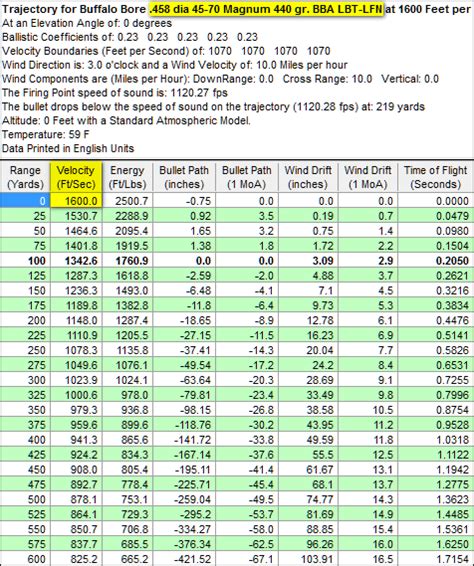Select the Bullet Path (inches) column header
Viewport: 474px width, 566px height.
coord(184,177)
